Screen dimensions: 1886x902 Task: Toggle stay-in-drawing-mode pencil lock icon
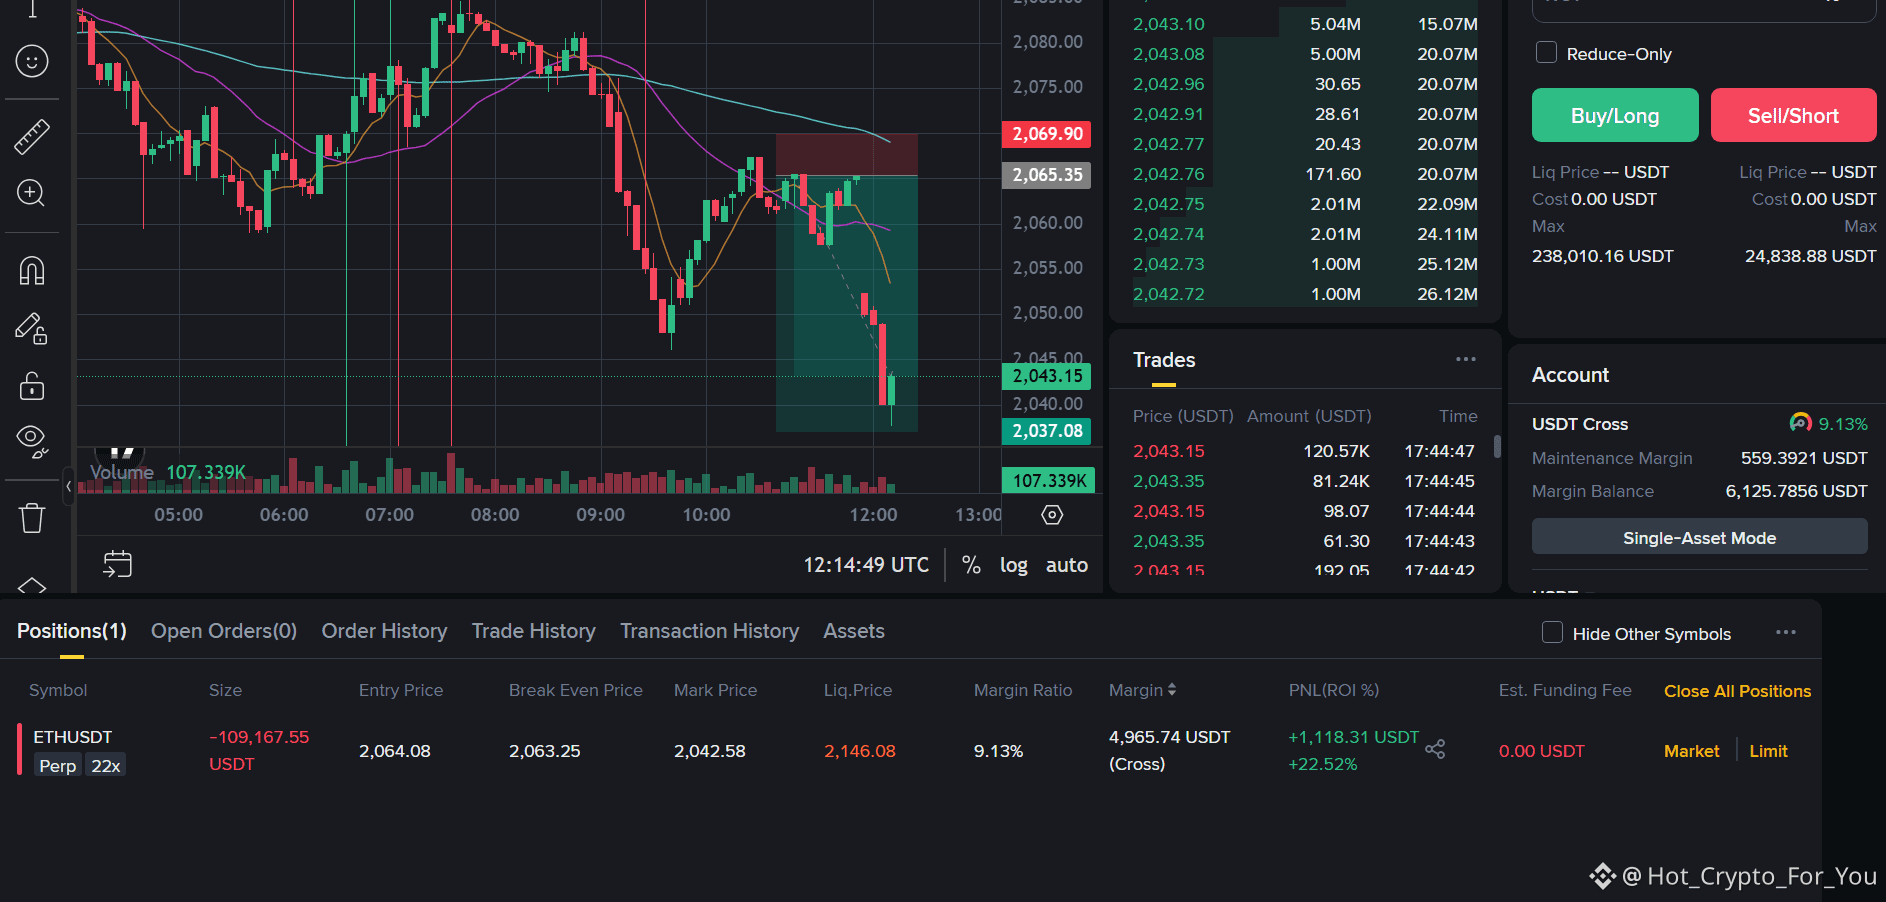[x=32, y=328]
